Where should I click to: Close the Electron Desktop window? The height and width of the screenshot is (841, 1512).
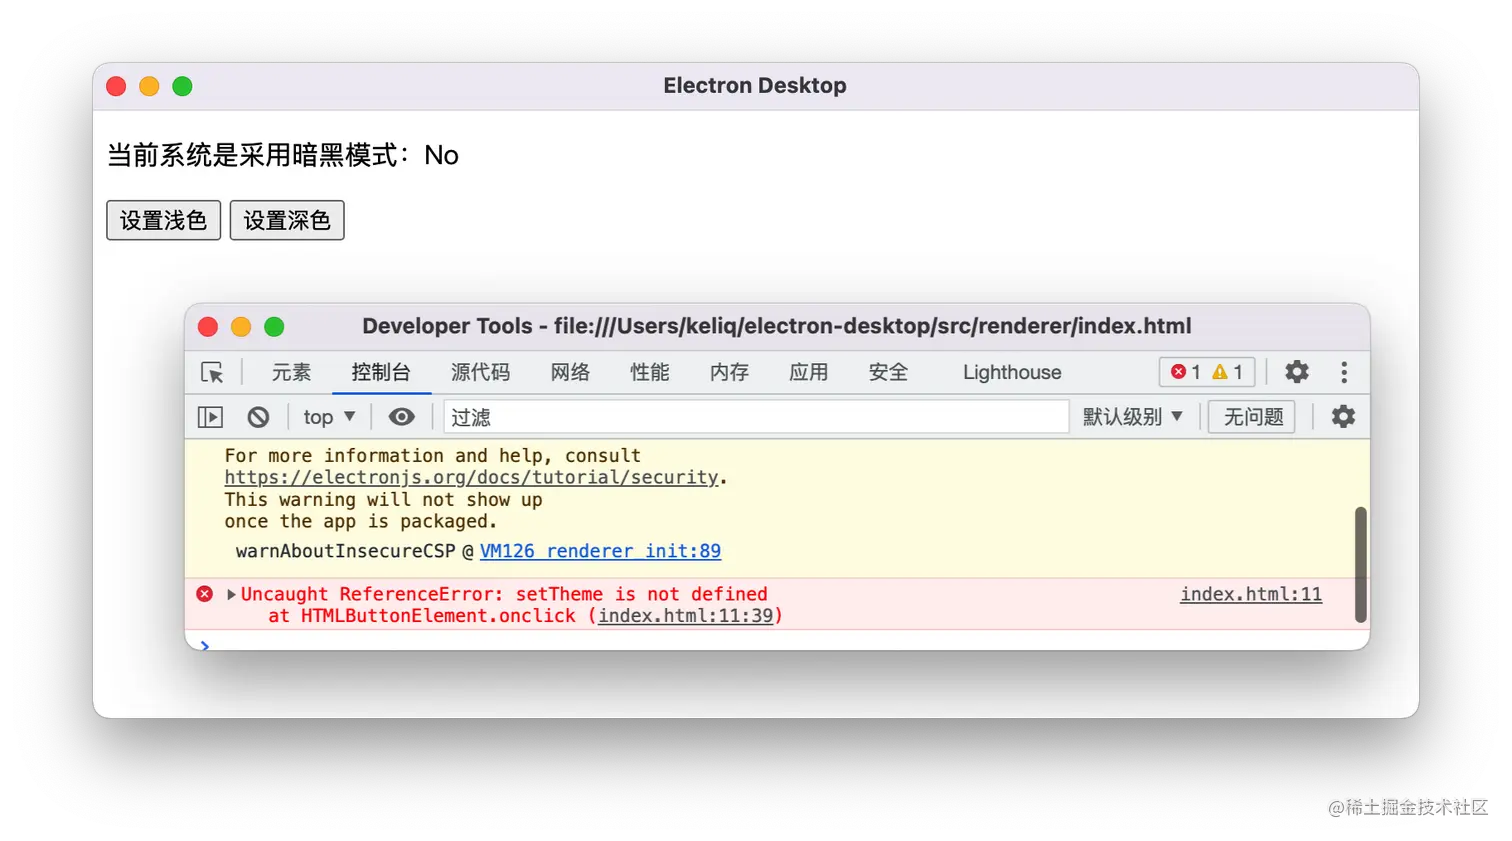116,86
